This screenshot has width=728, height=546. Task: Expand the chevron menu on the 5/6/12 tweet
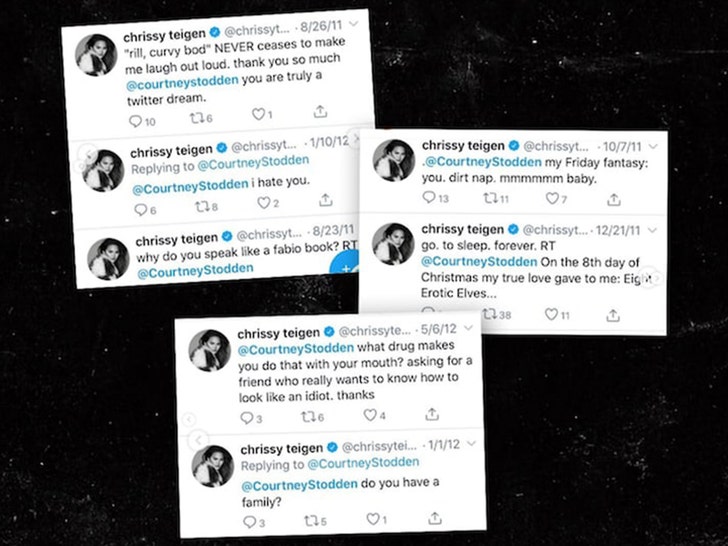(x=468, y=328)
